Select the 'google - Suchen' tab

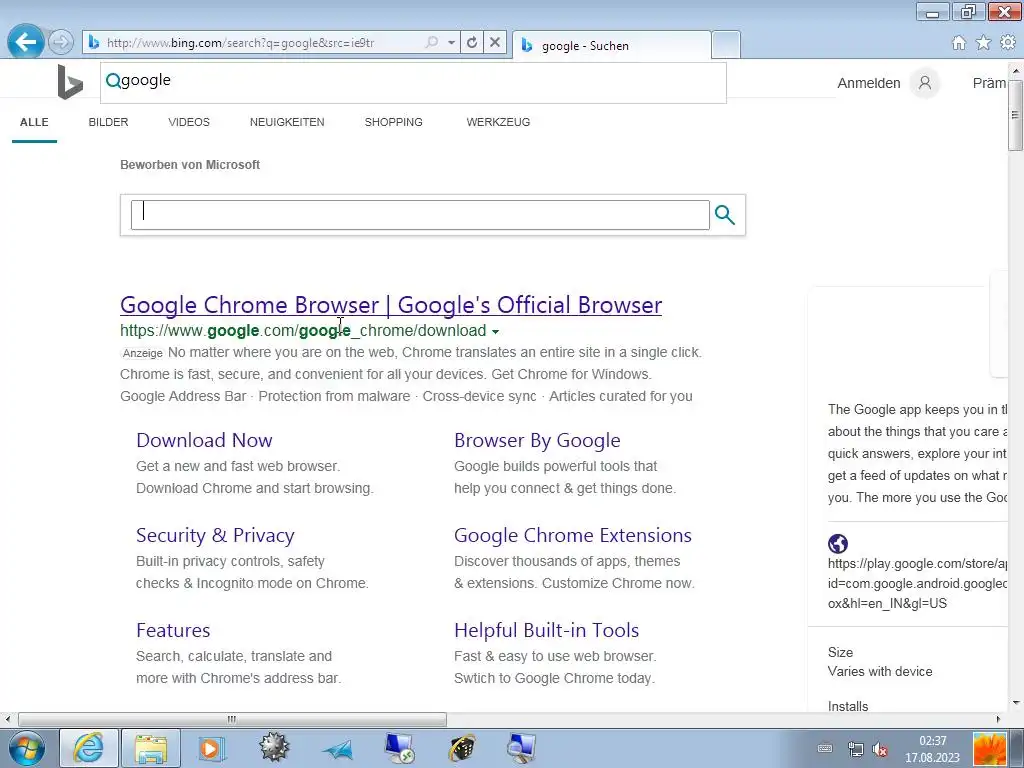(x=611, y=46)
